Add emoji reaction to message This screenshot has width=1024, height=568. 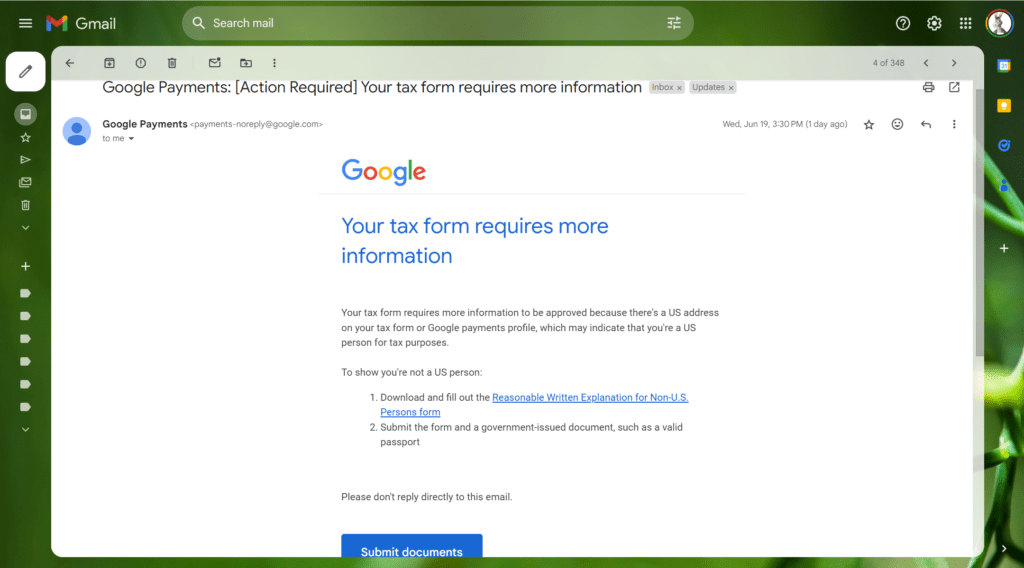point(897,124)
